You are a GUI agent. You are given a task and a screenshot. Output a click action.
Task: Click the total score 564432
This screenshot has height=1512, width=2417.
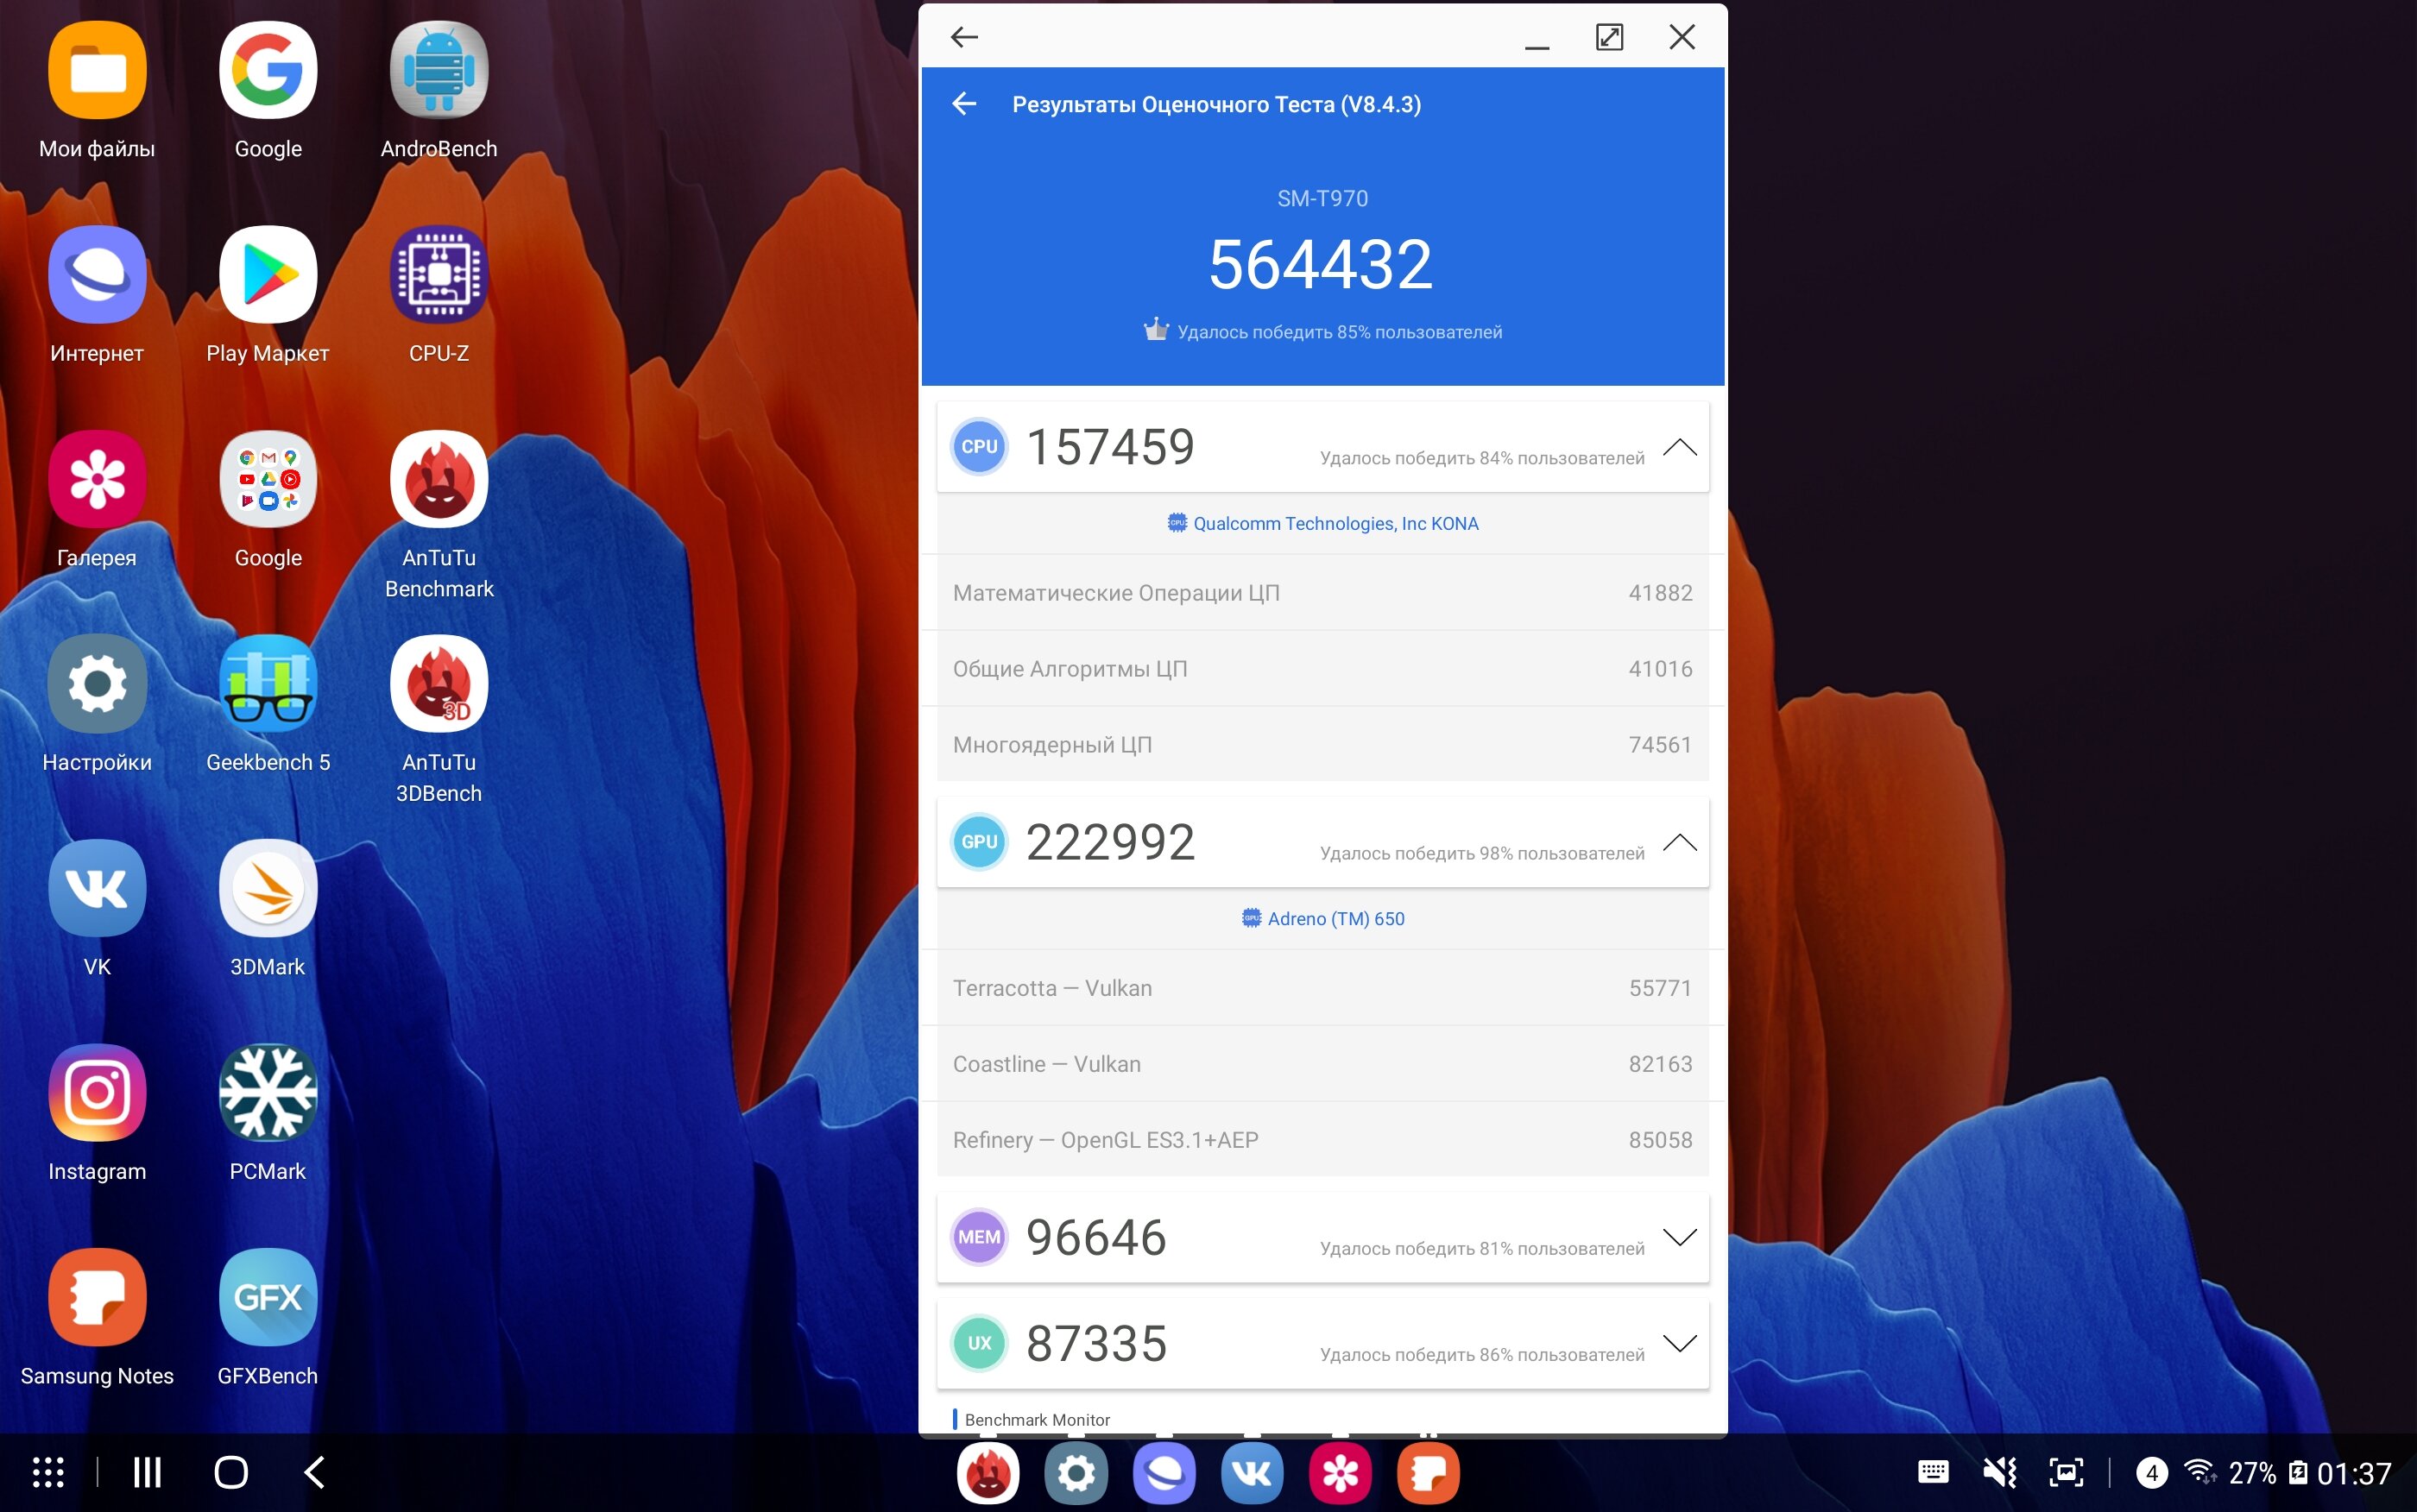(x=1321, y=264)
